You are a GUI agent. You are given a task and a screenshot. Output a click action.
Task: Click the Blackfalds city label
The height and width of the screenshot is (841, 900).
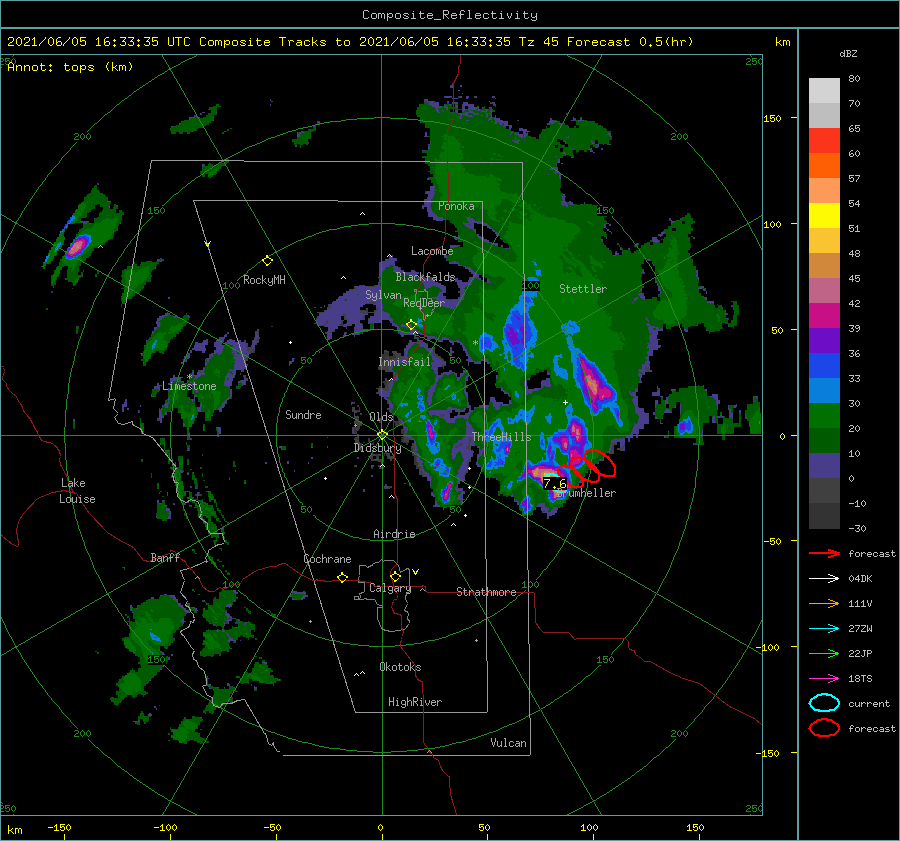[x=425, y=277]
